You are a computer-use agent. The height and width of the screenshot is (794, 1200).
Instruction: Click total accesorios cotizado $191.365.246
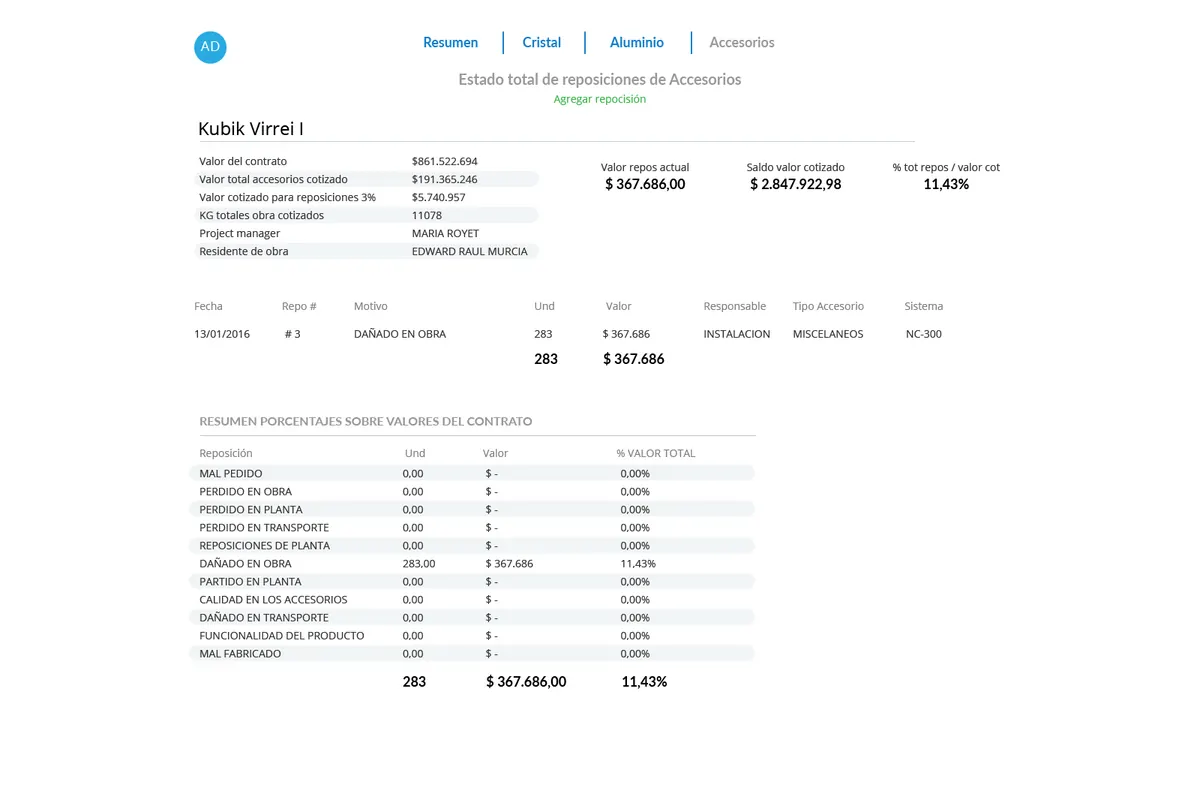pos(445,179)
